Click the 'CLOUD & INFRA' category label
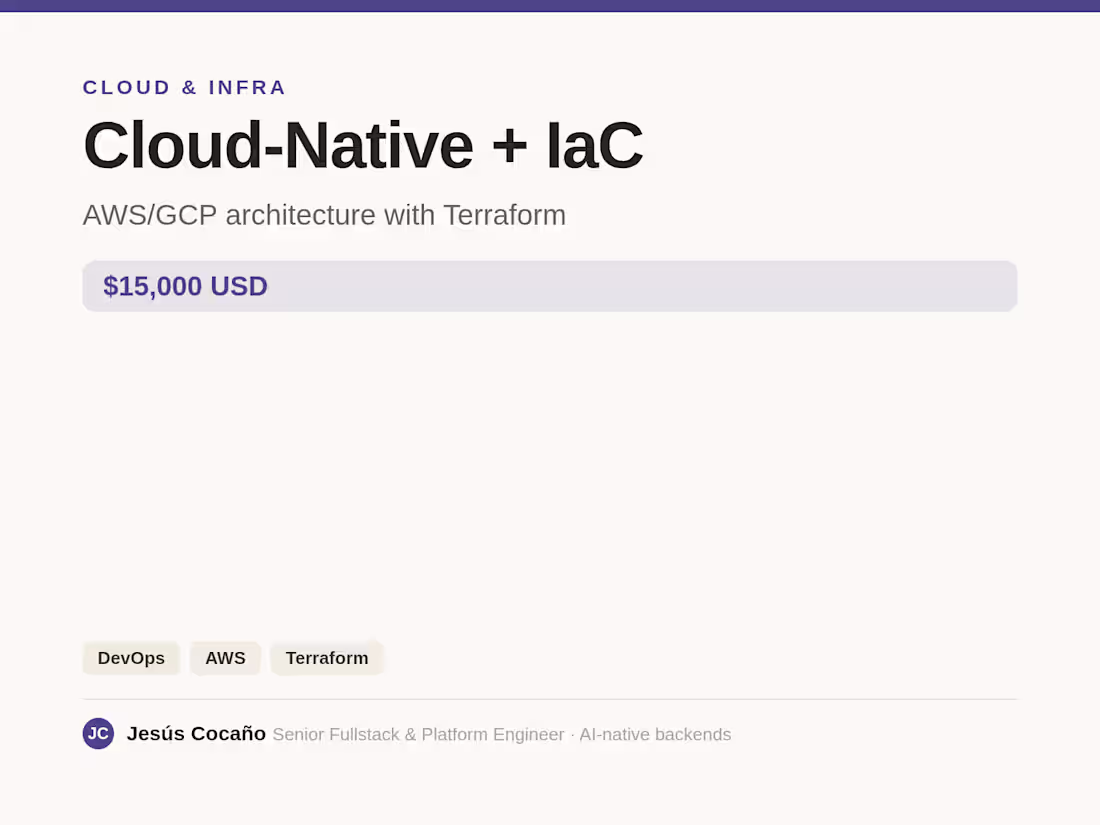 point(185,88)
